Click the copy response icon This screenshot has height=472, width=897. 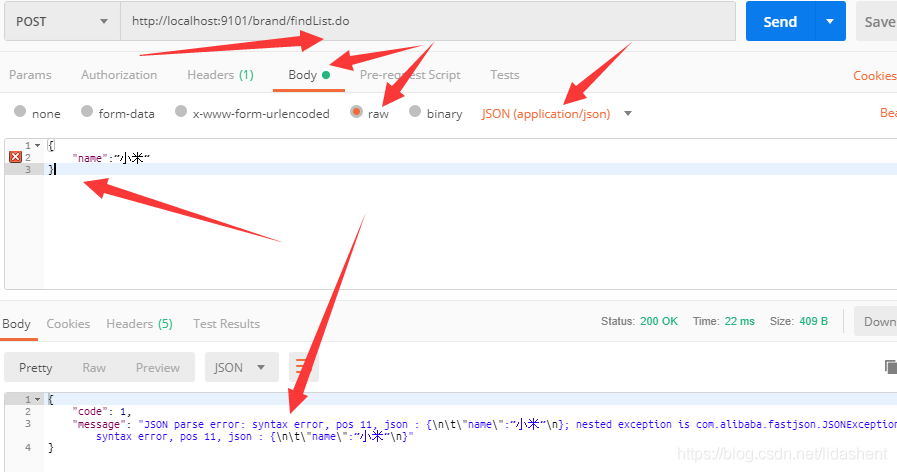890,367
